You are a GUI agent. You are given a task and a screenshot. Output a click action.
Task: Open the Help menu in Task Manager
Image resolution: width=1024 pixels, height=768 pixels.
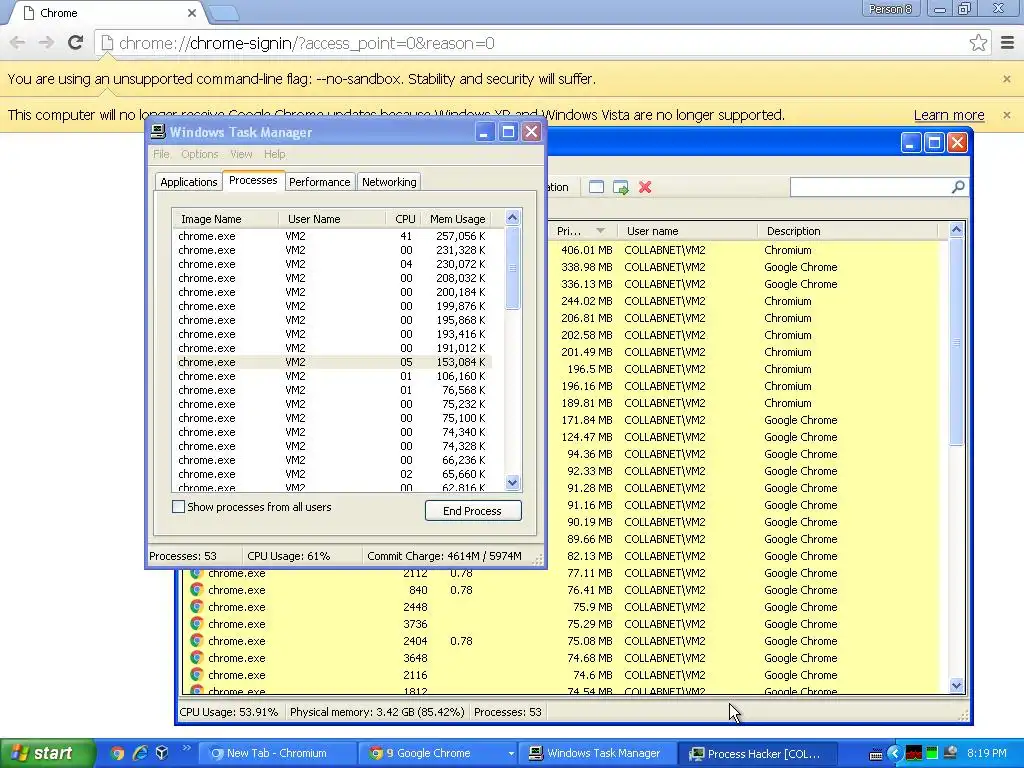274,154
